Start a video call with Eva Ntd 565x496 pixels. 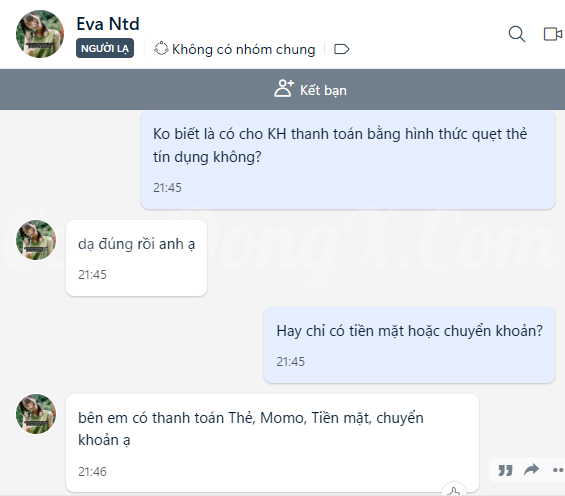553,34
